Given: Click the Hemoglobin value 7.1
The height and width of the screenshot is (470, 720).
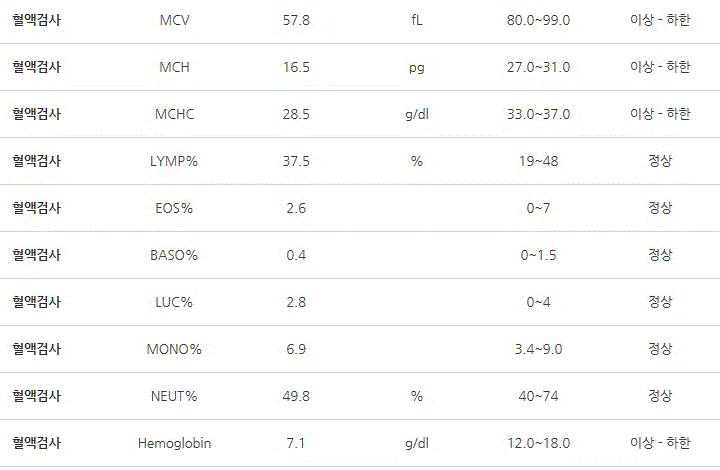Looking at the screenshot, I should (296, 443).
